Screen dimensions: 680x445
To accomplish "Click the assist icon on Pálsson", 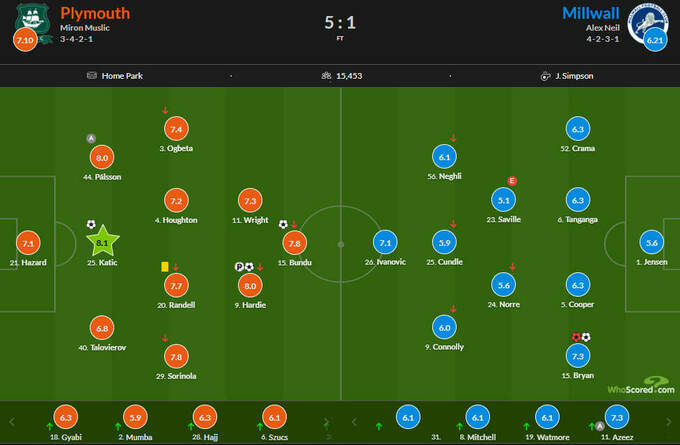I will 92,138.
